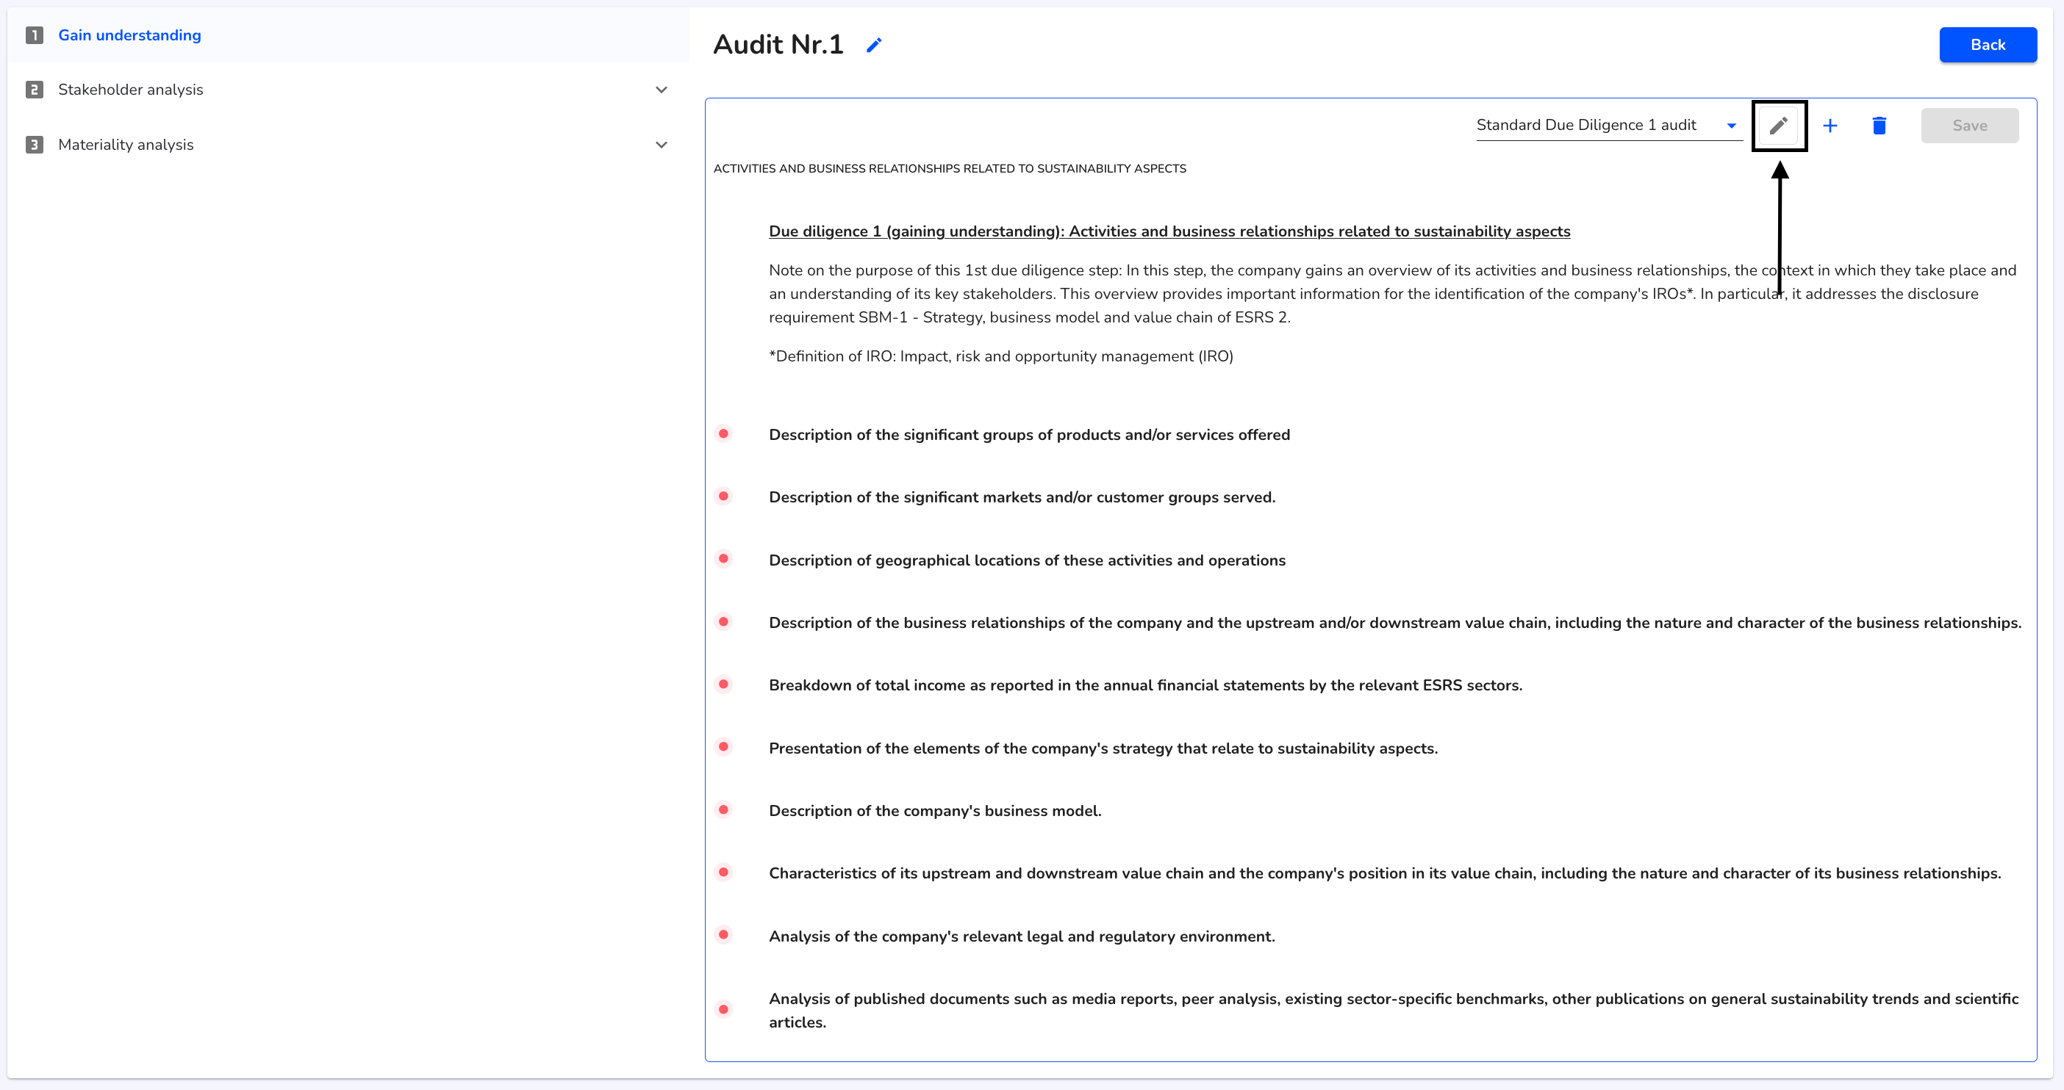Open 'Description of the significant markets' item

pos(1022,498)
